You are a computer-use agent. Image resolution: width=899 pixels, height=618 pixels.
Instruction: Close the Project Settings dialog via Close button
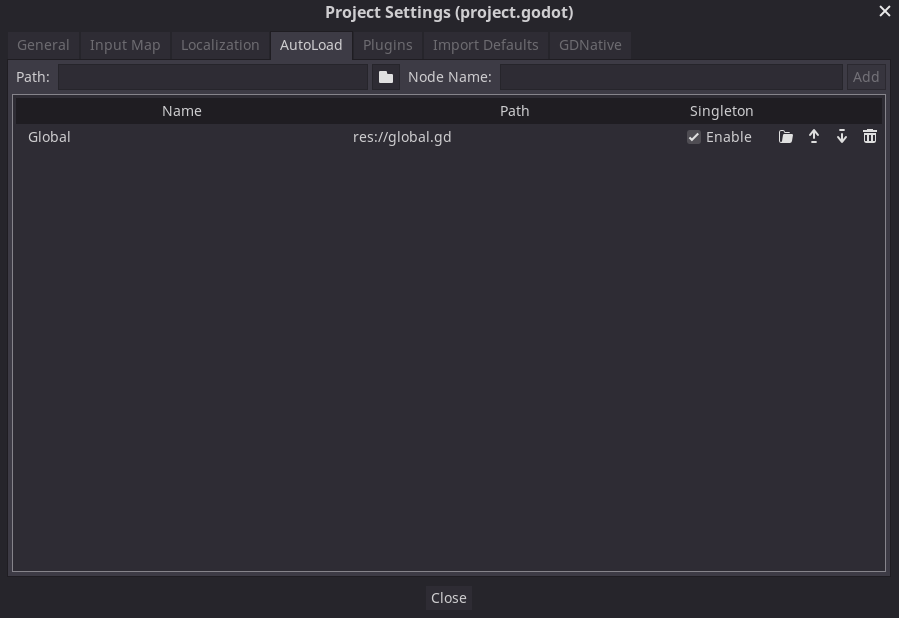448,598
